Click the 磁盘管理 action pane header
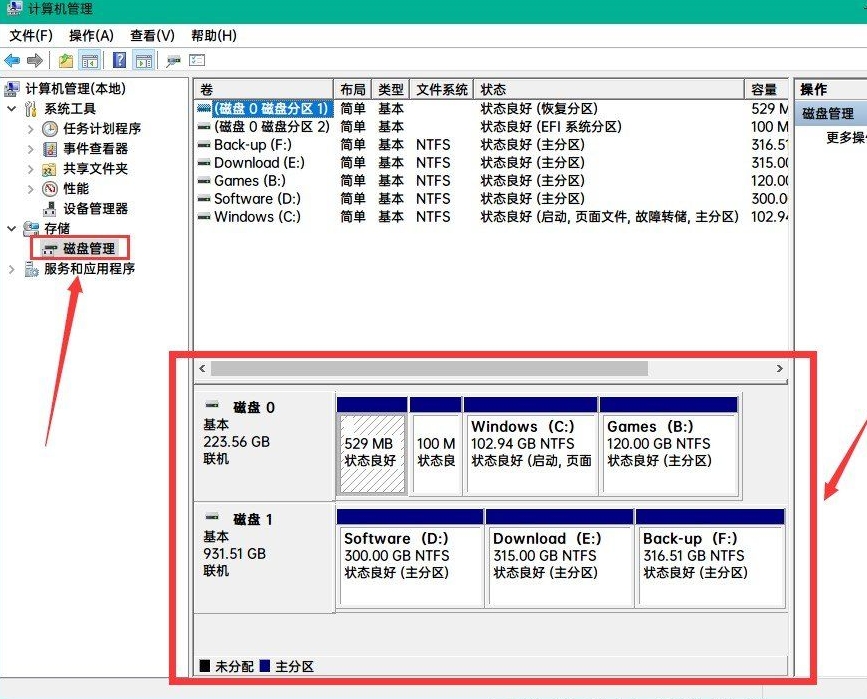867x699 pixels. coord(831,114)
